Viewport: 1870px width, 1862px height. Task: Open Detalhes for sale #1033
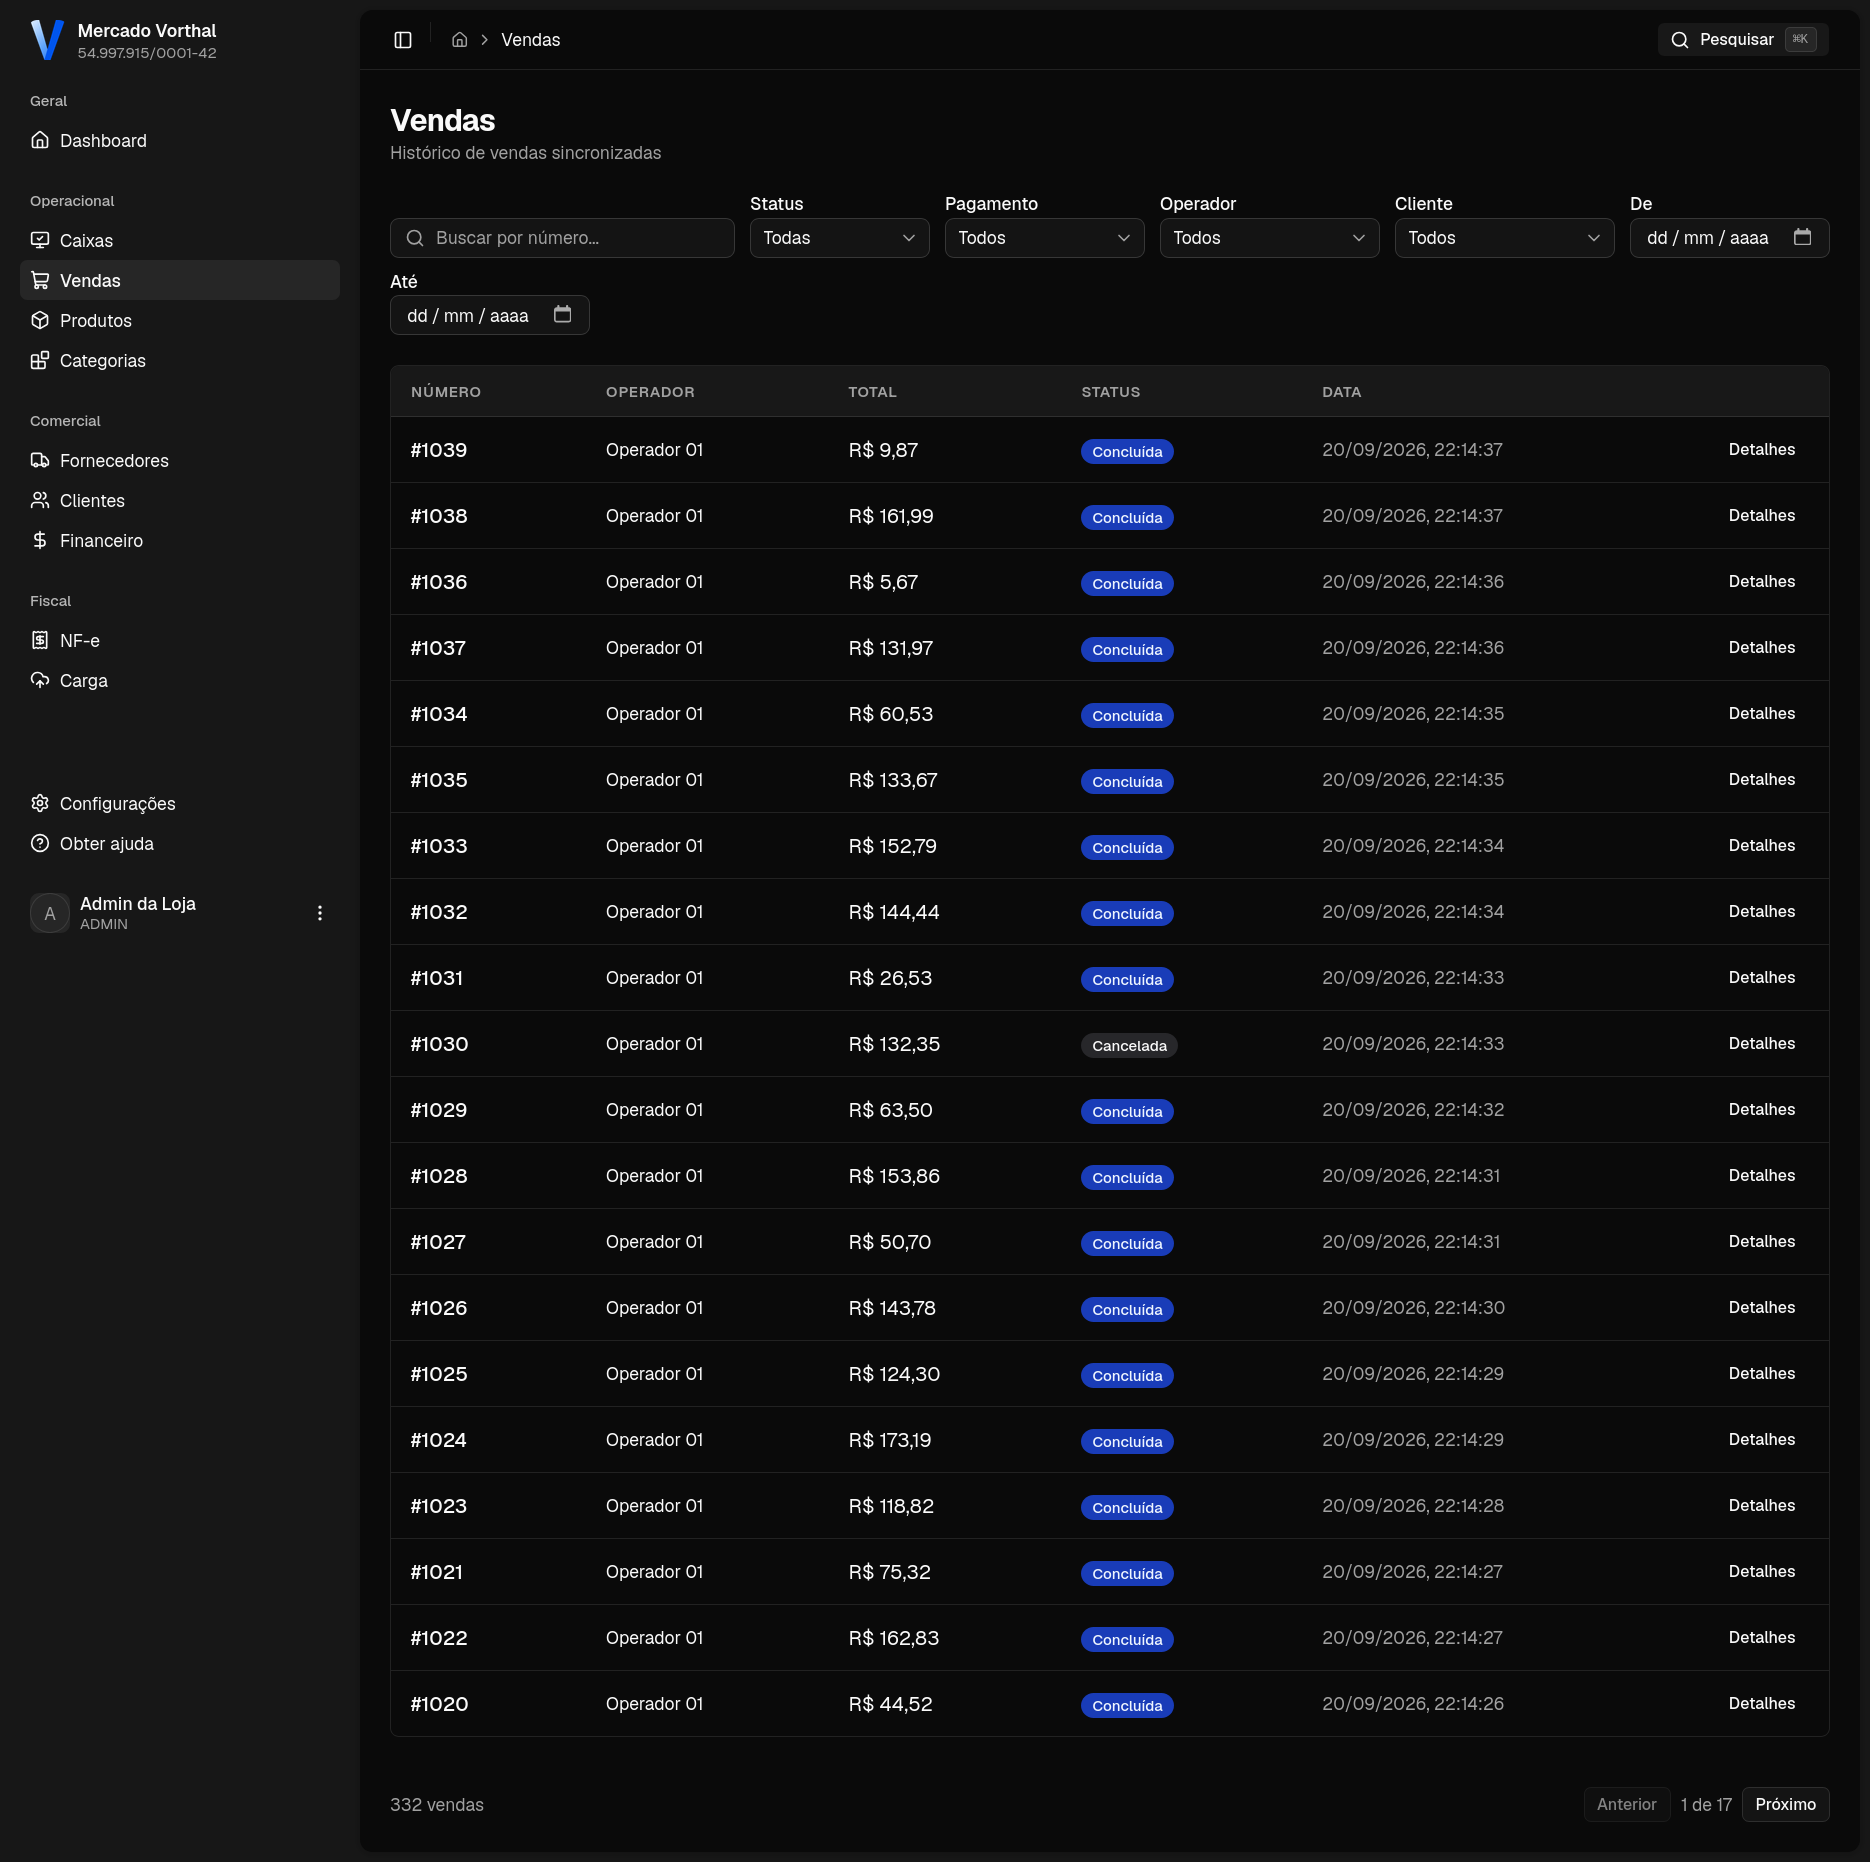point(1762,846)
